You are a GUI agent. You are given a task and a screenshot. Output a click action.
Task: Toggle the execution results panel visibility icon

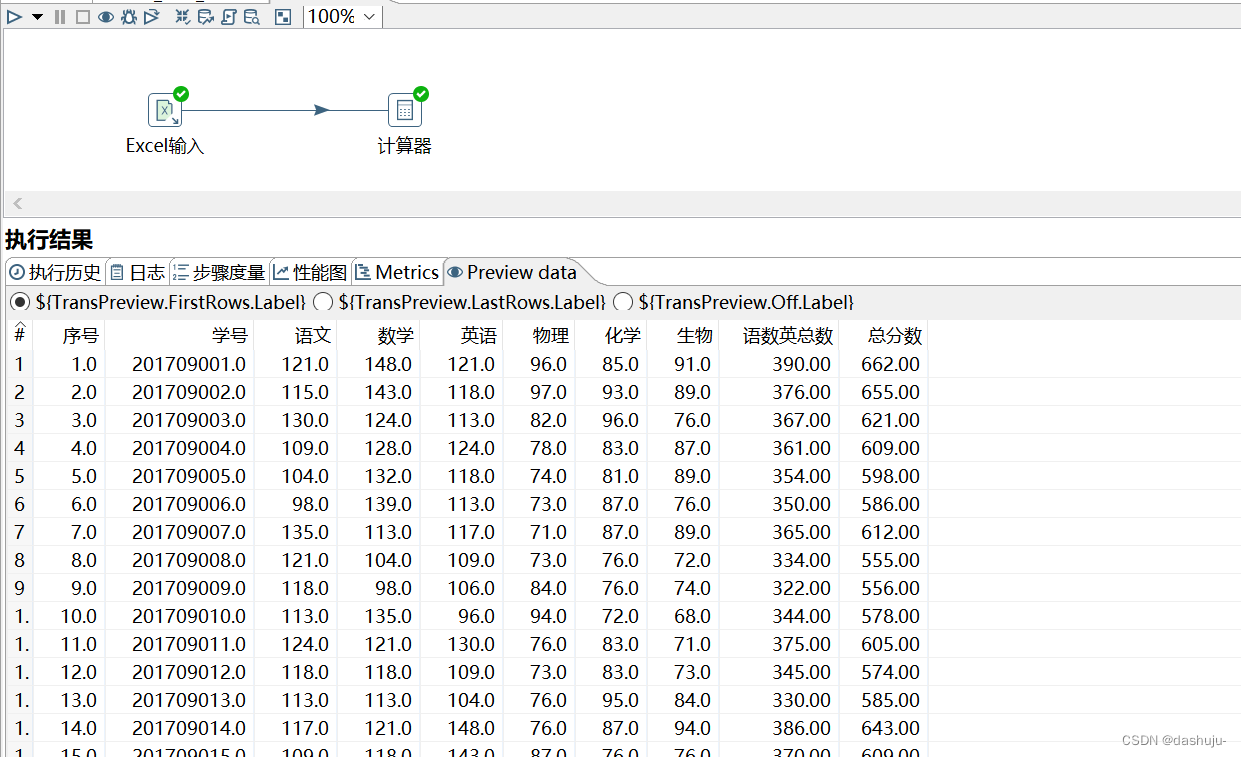pos(282,16)
